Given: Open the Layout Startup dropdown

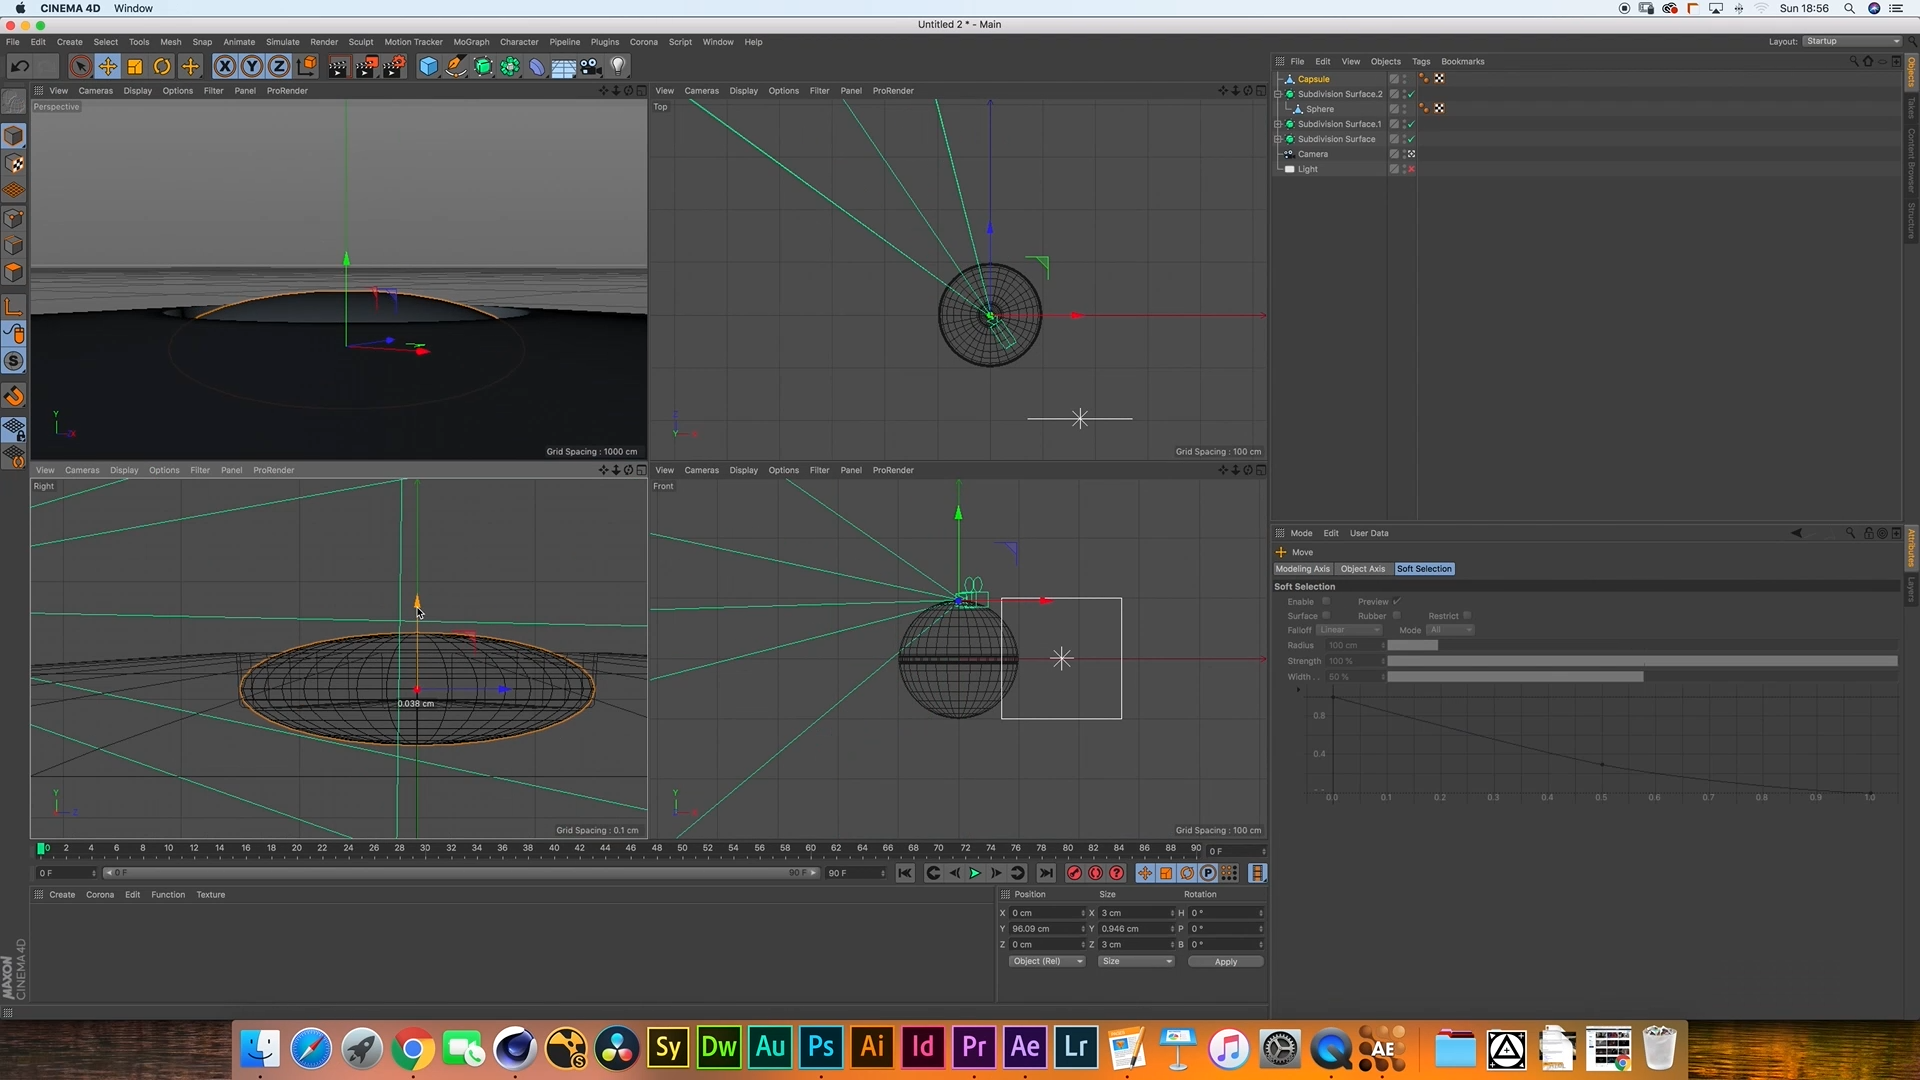Looking at the screenshot, I should click(1852, 41).
